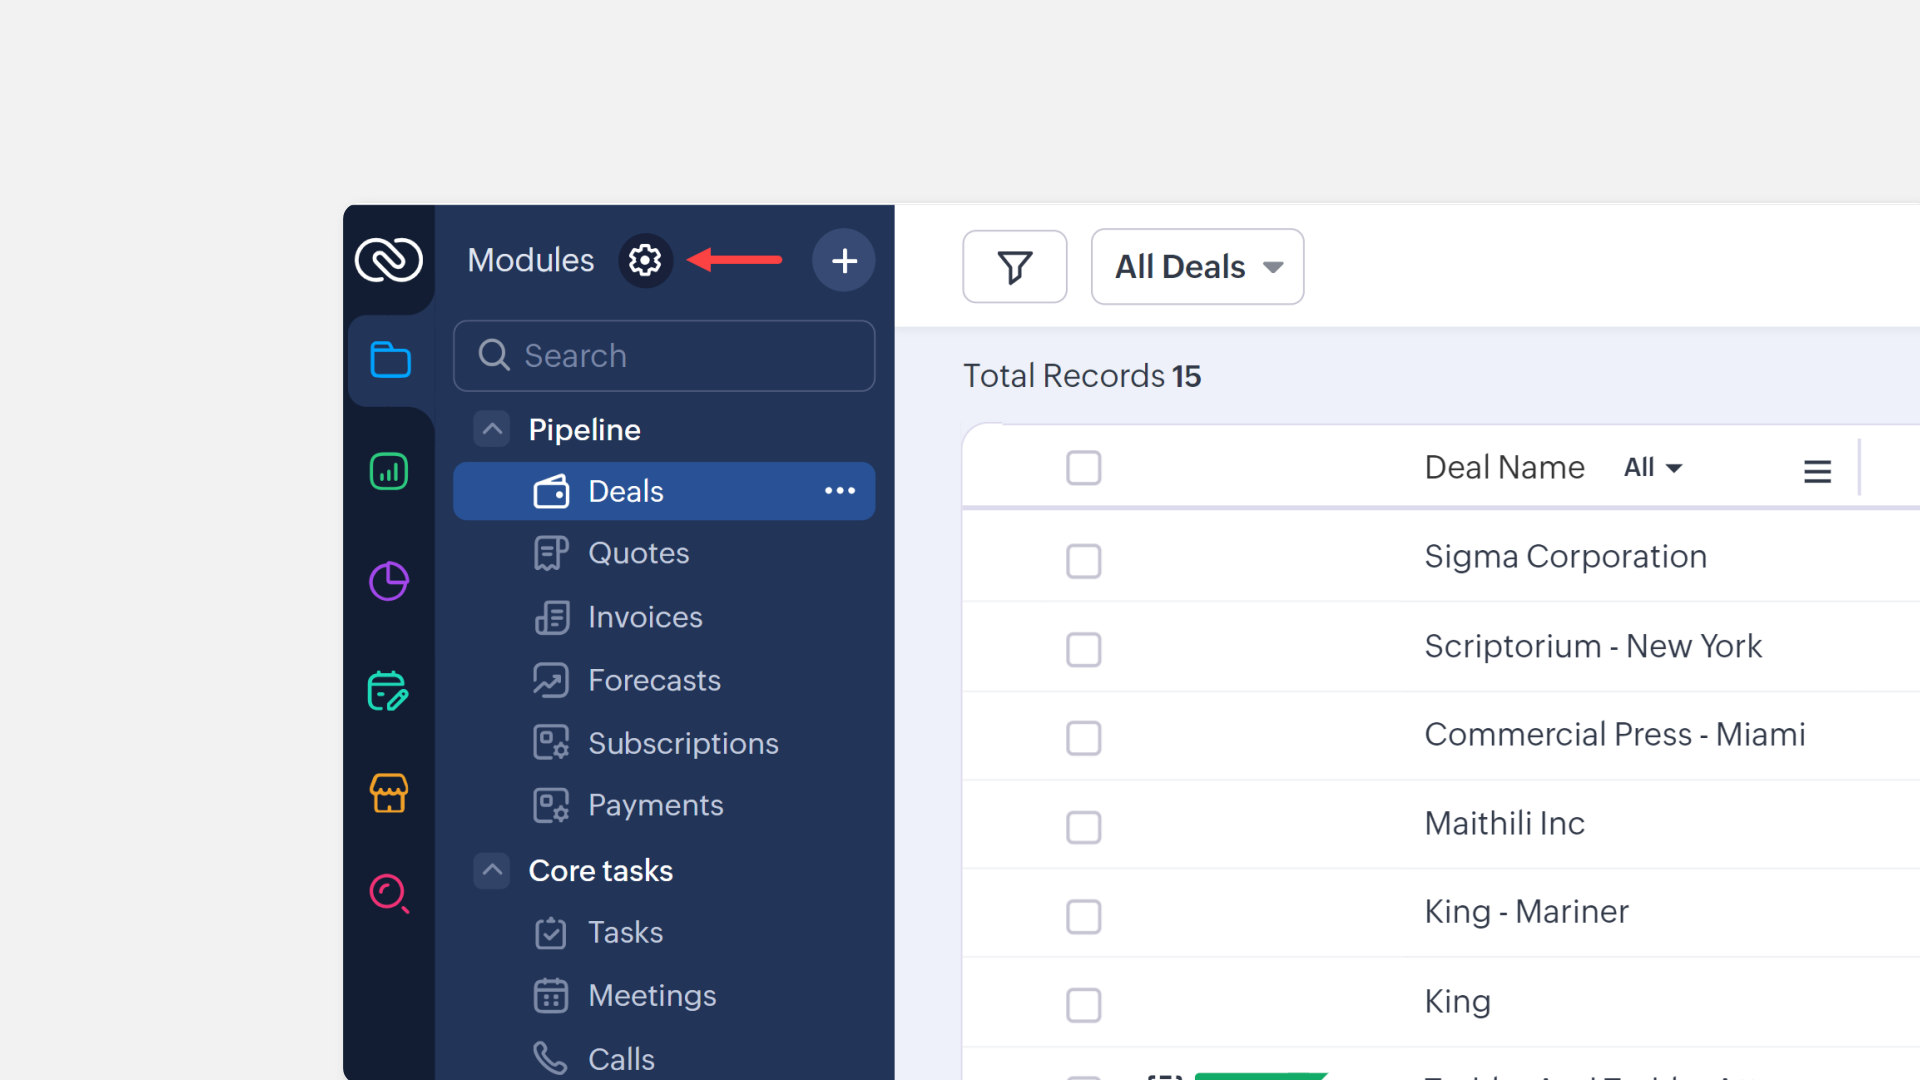Open the Analytics pie chart sidebar icon
1920x1080 pixels.
389,581
